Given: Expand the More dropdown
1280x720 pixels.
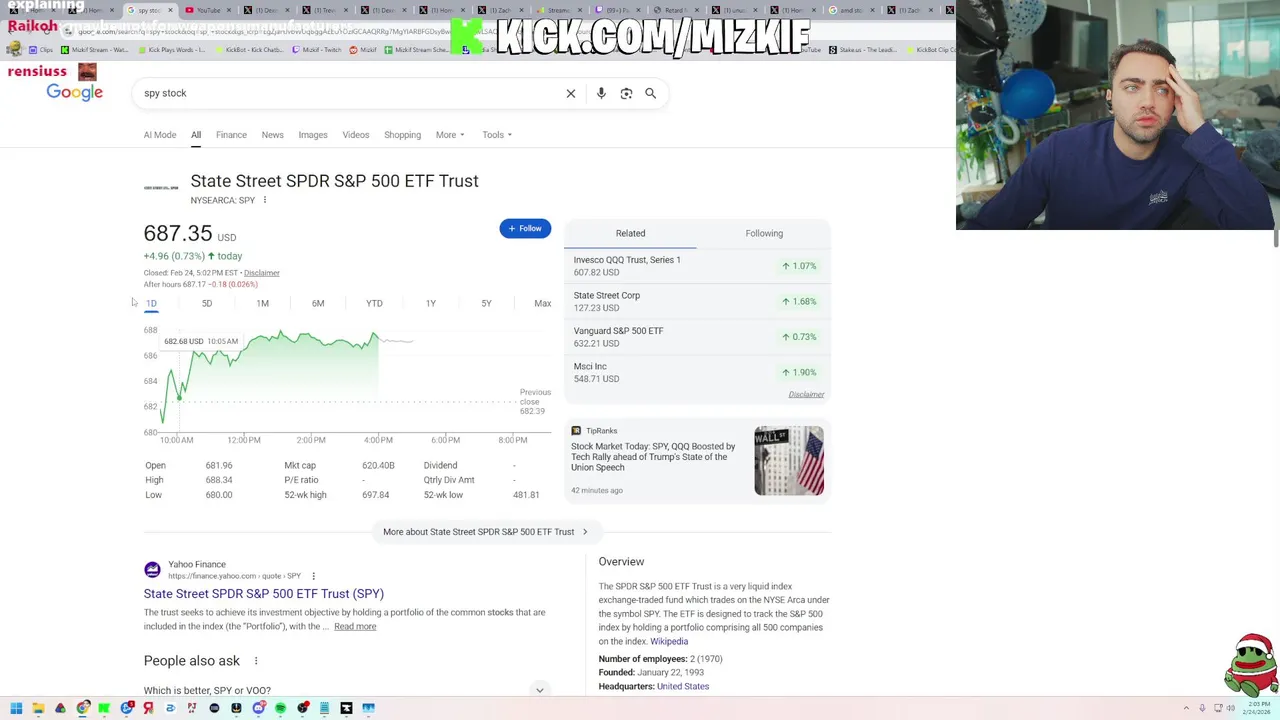Looking at the screenshot, I should coord(450,135).
